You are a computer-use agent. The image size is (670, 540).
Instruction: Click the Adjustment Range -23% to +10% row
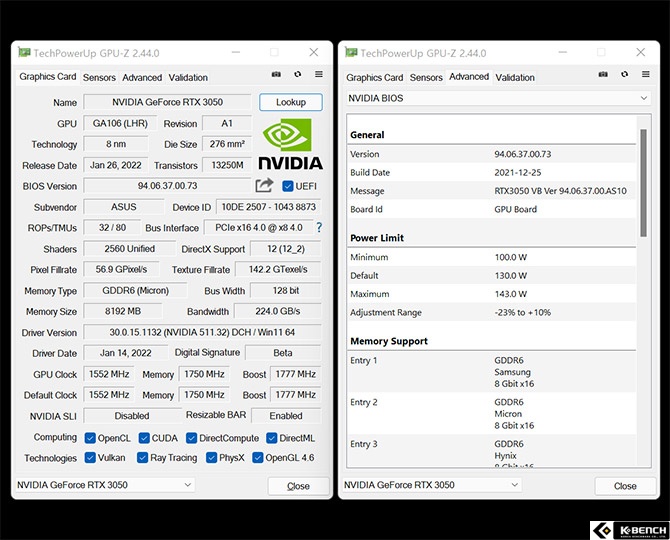[x=491, y=312]
